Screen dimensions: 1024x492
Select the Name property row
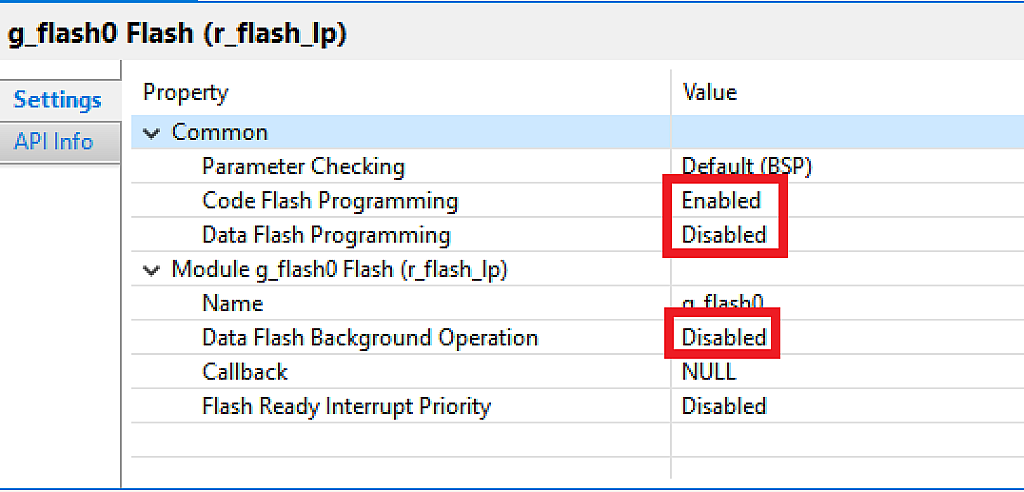(x=232, y=303)
